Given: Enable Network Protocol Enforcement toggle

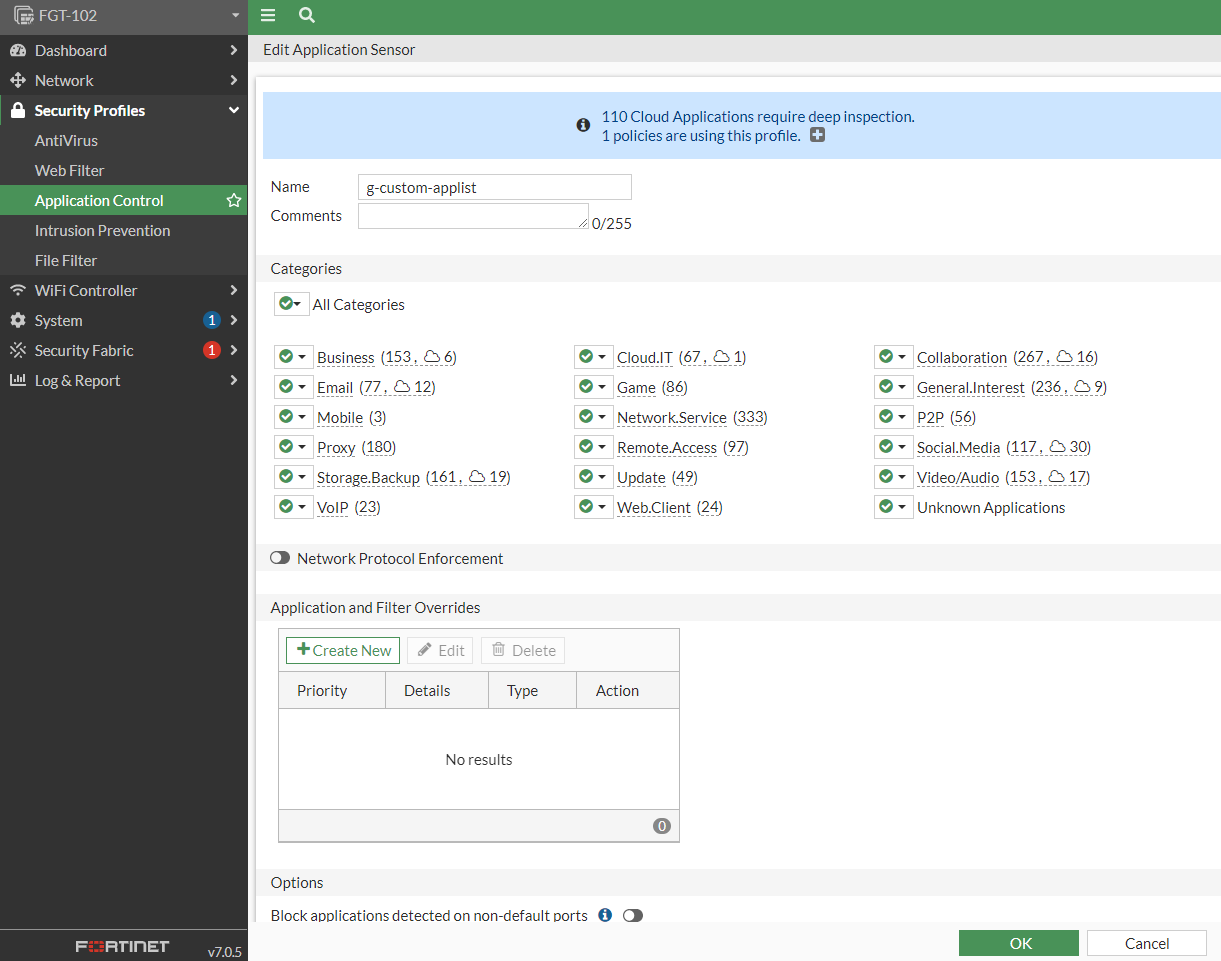Looking at the screenshot, I should [280, 559].
